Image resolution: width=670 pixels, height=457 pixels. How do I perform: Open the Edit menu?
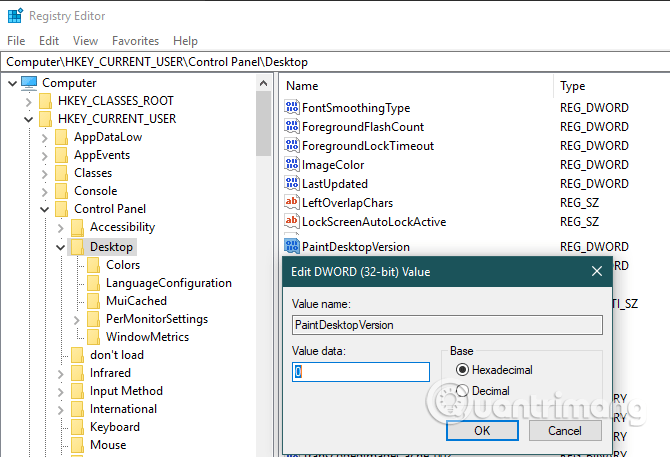(49, 41)
